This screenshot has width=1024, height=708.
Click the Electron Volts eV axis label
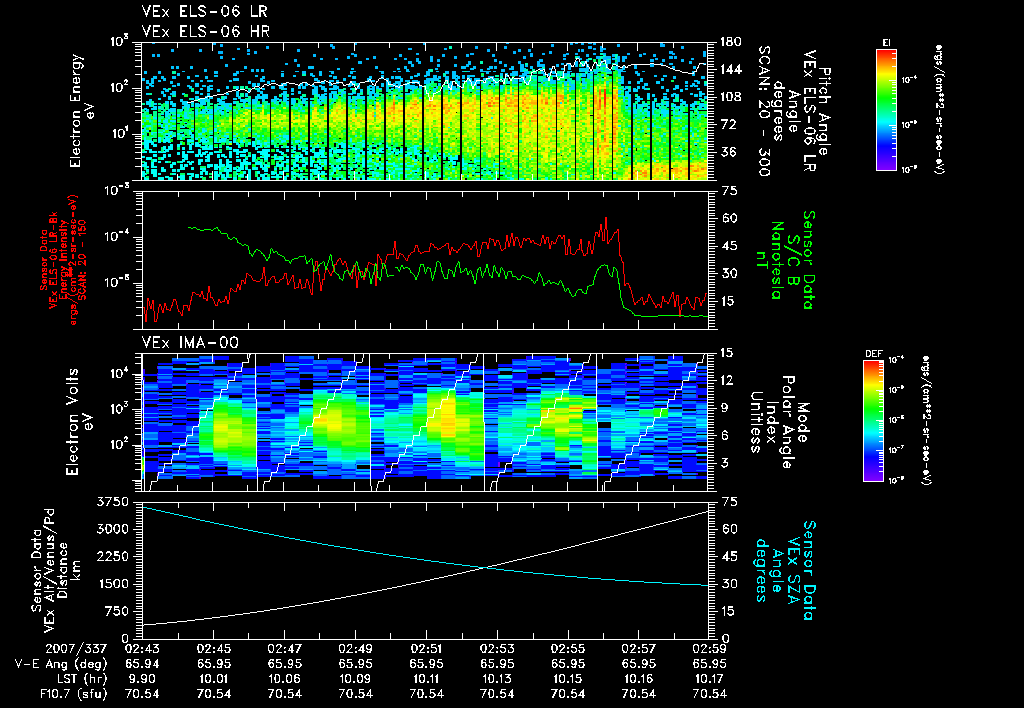pos(79,422)
